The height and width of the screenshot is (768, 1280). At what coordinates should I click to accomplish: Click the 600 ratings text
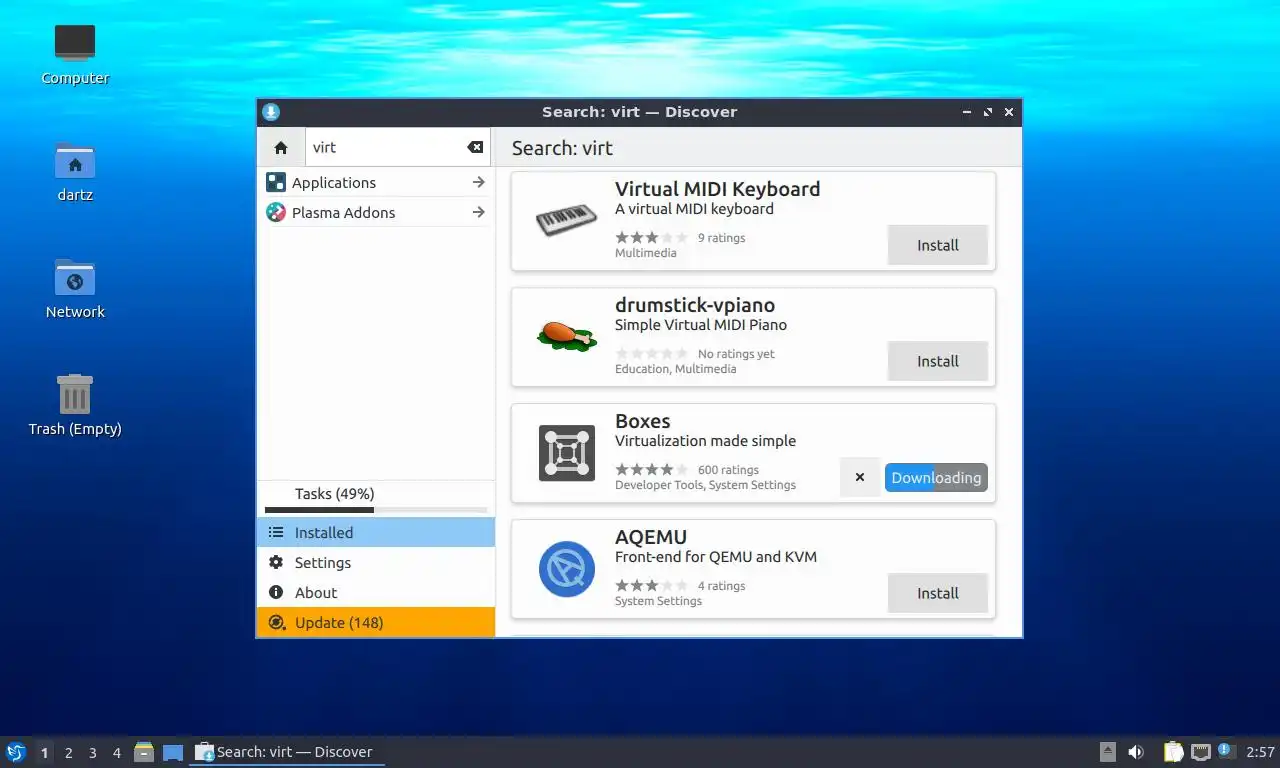(728, 470)
